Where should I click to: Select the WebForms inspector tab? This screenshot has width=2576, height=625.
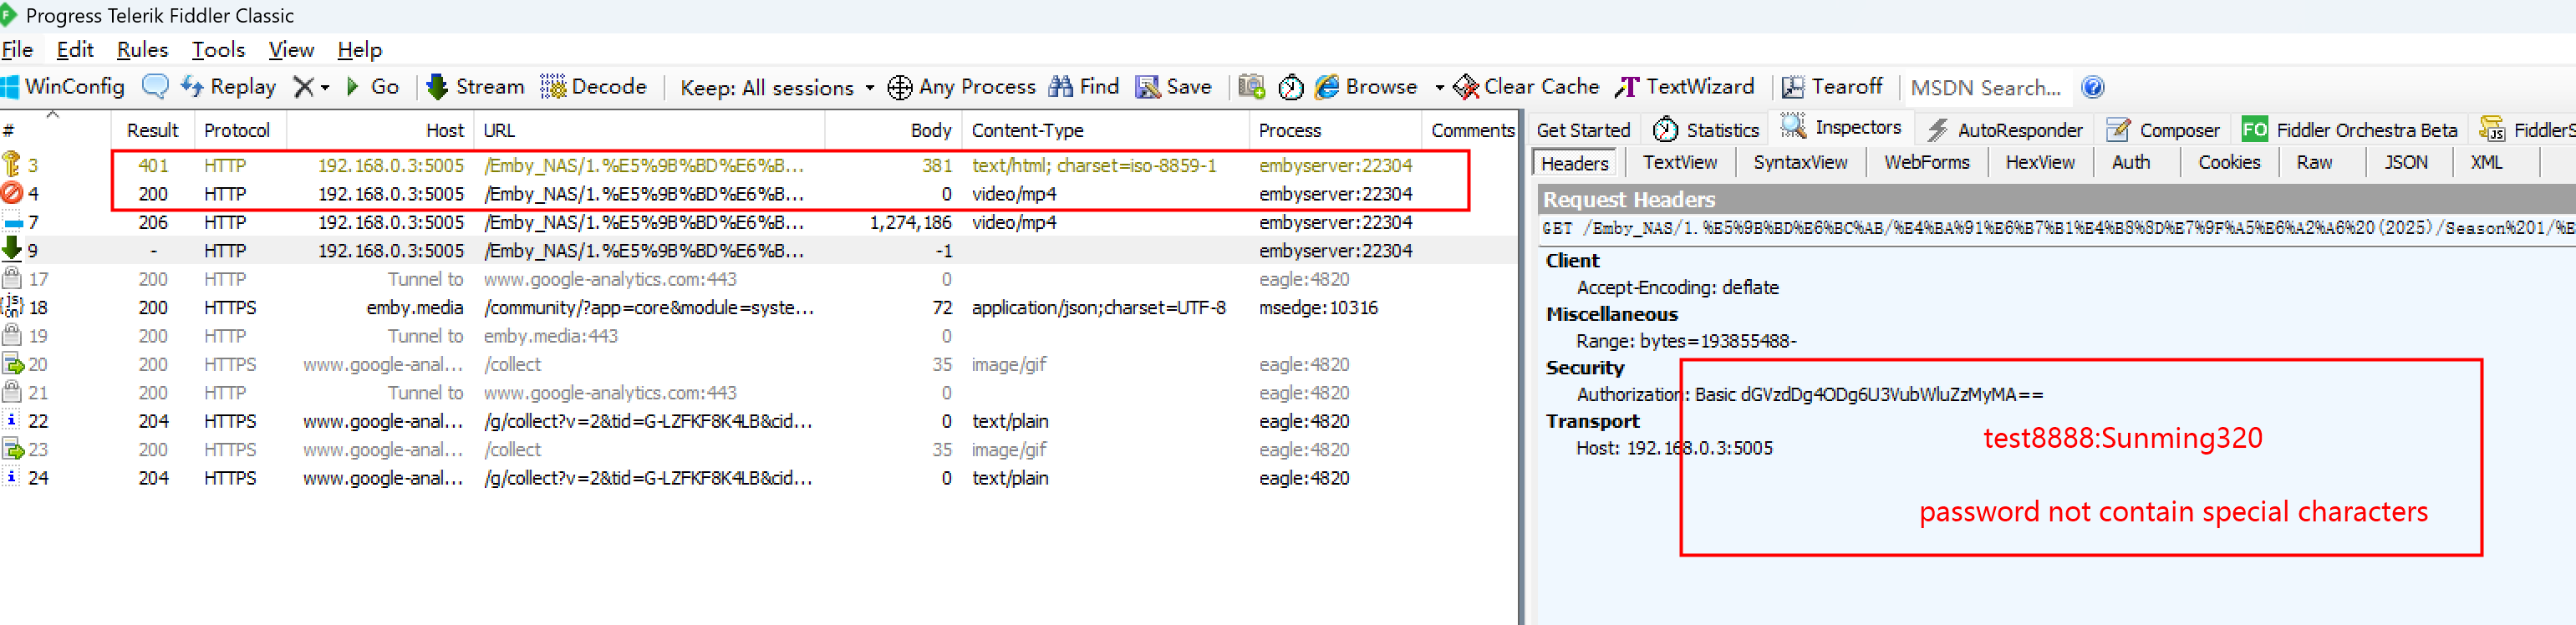coord(1927,163)
